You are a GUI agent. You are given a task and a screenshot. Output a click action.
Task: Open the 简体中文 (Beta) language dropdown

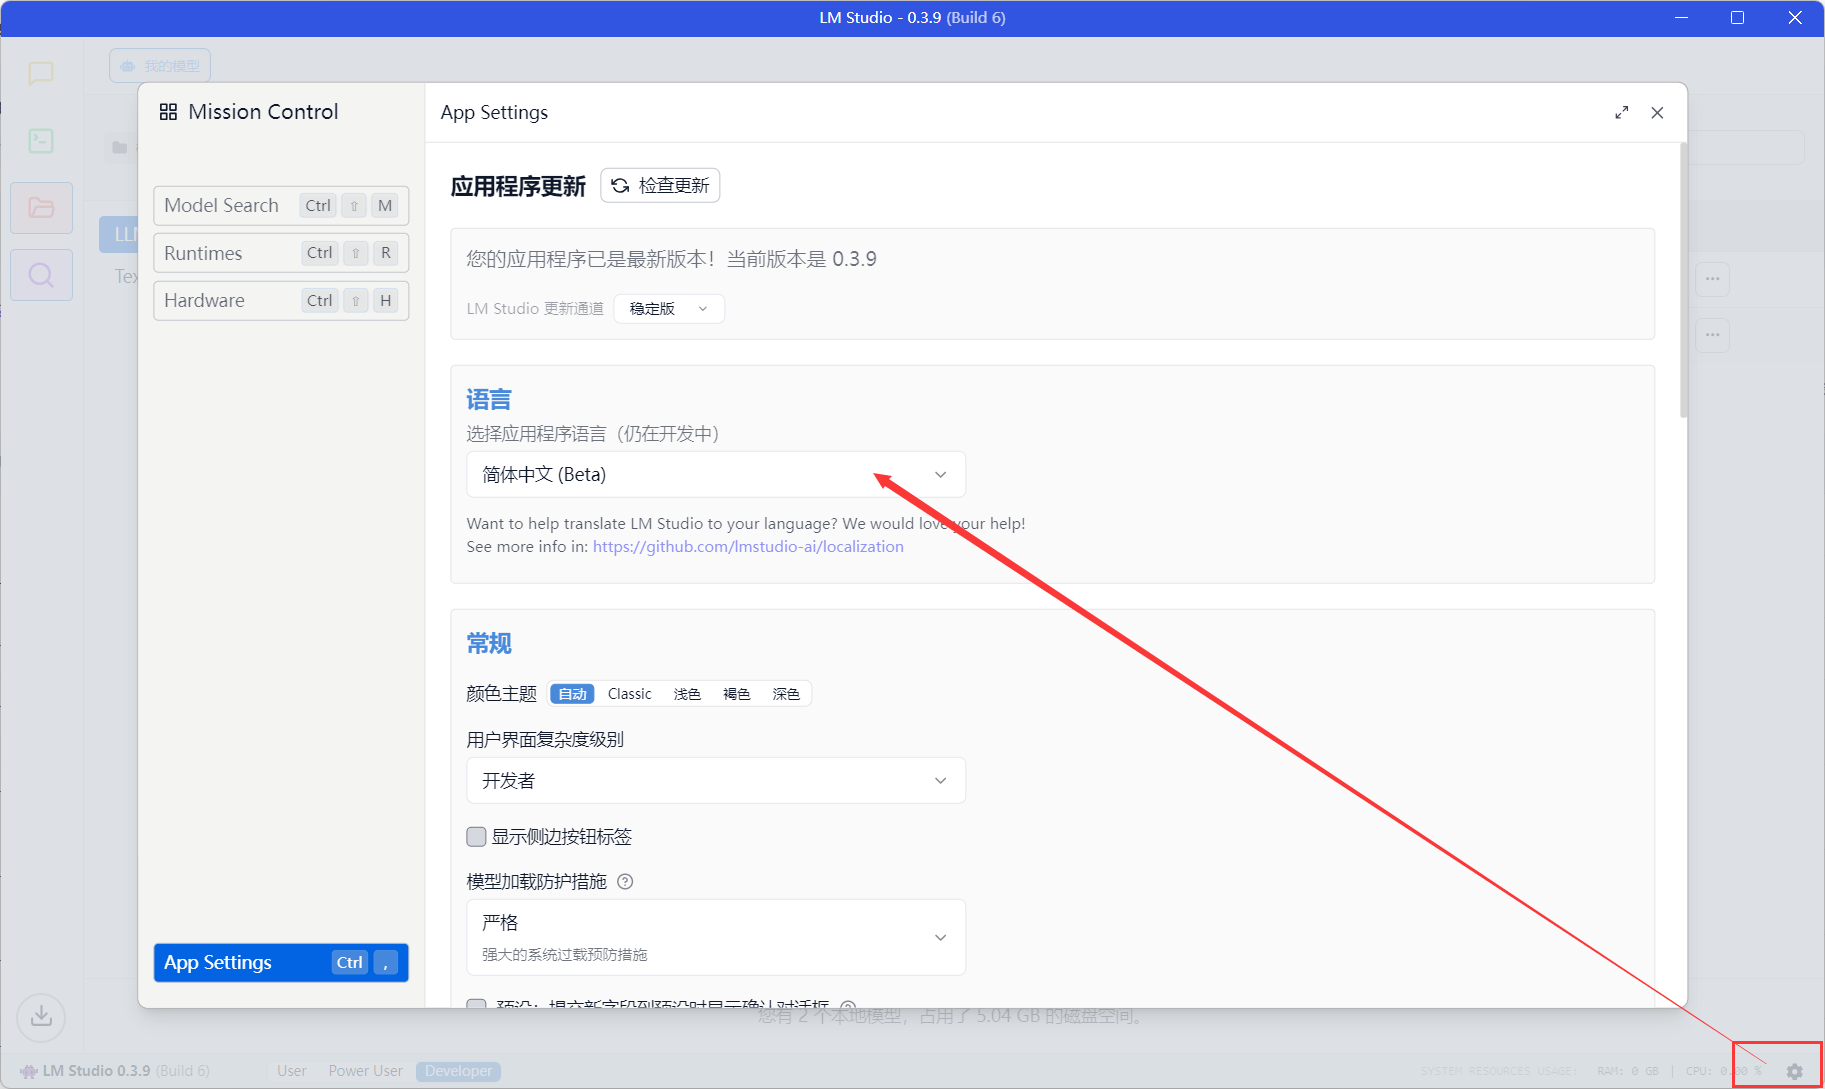[716, 475]
